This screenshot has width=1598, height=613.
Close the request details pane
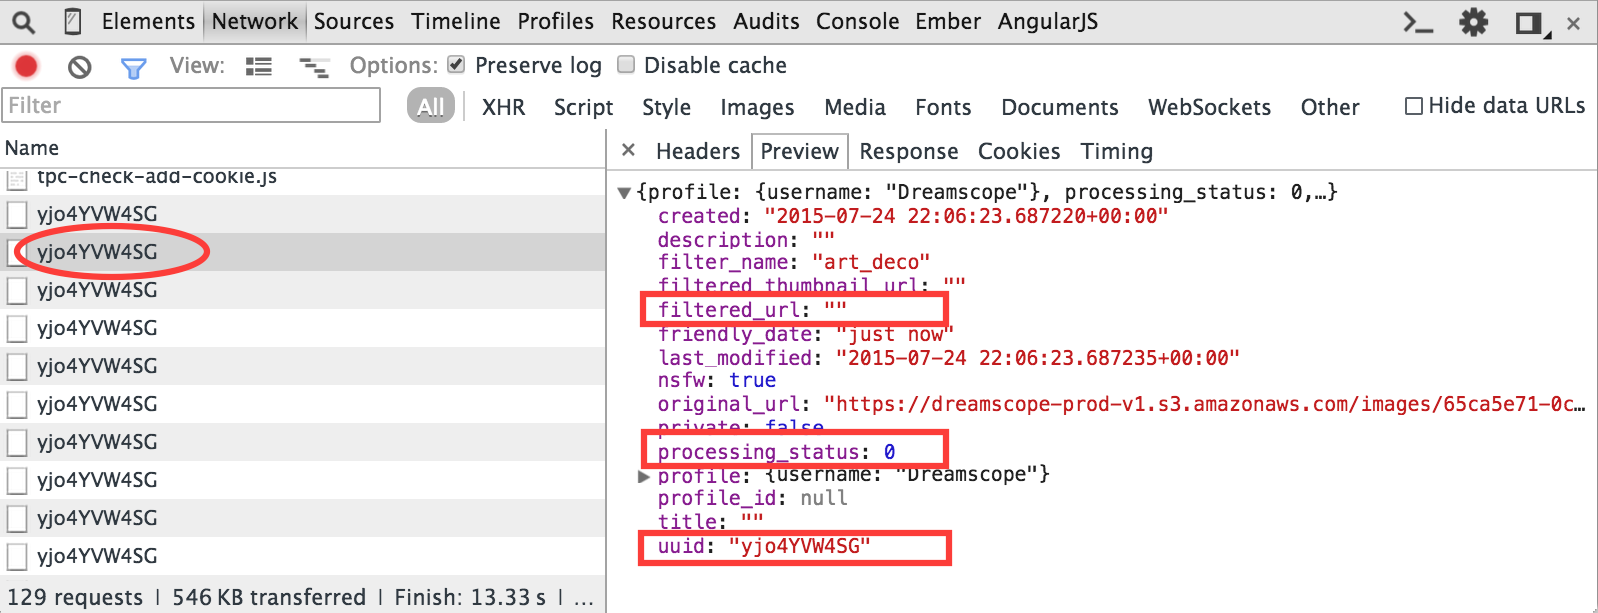pos(628,150)
